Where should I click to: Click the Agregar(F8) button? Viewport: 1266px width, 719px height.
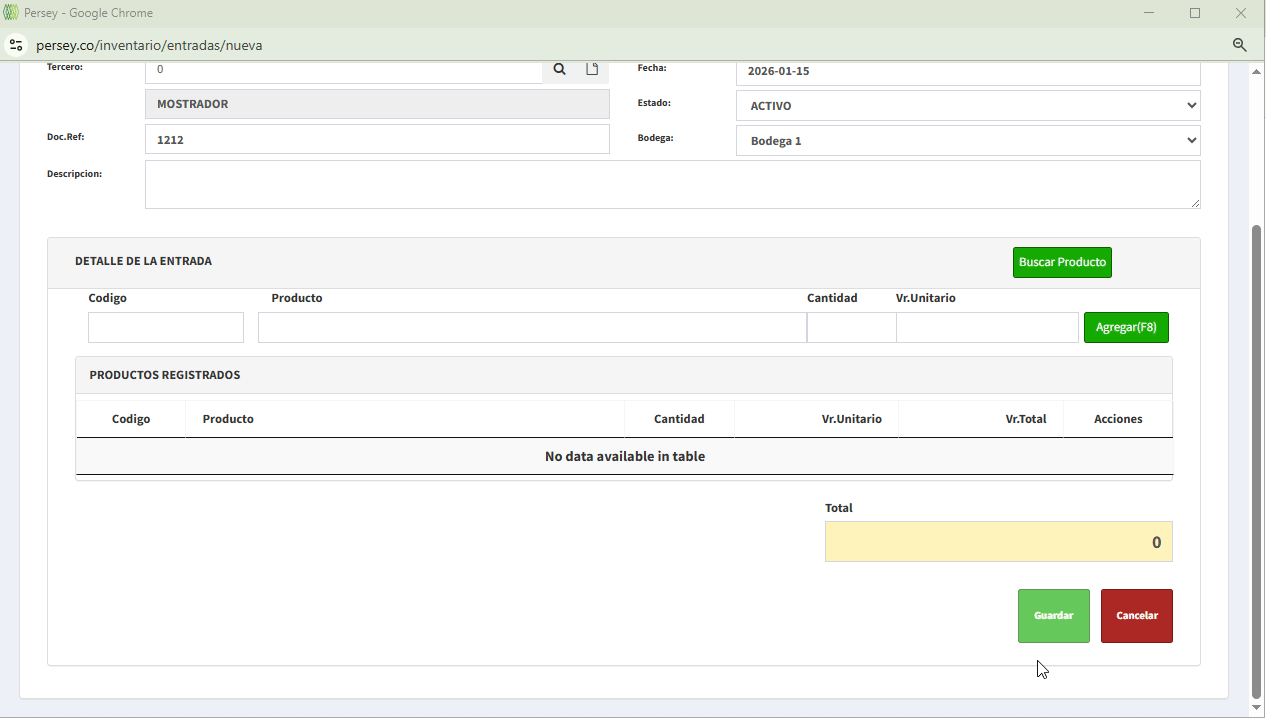coord(1126,327)
